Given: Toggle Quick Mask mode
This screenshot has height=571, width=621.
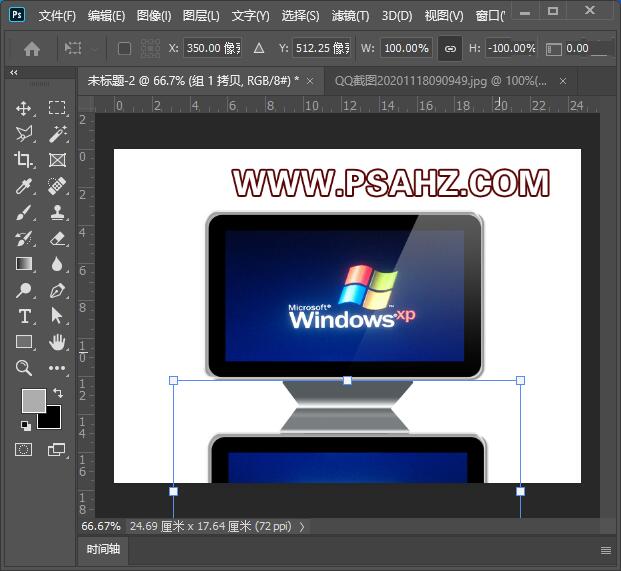Looking at the screenshot, I should 23,449.
